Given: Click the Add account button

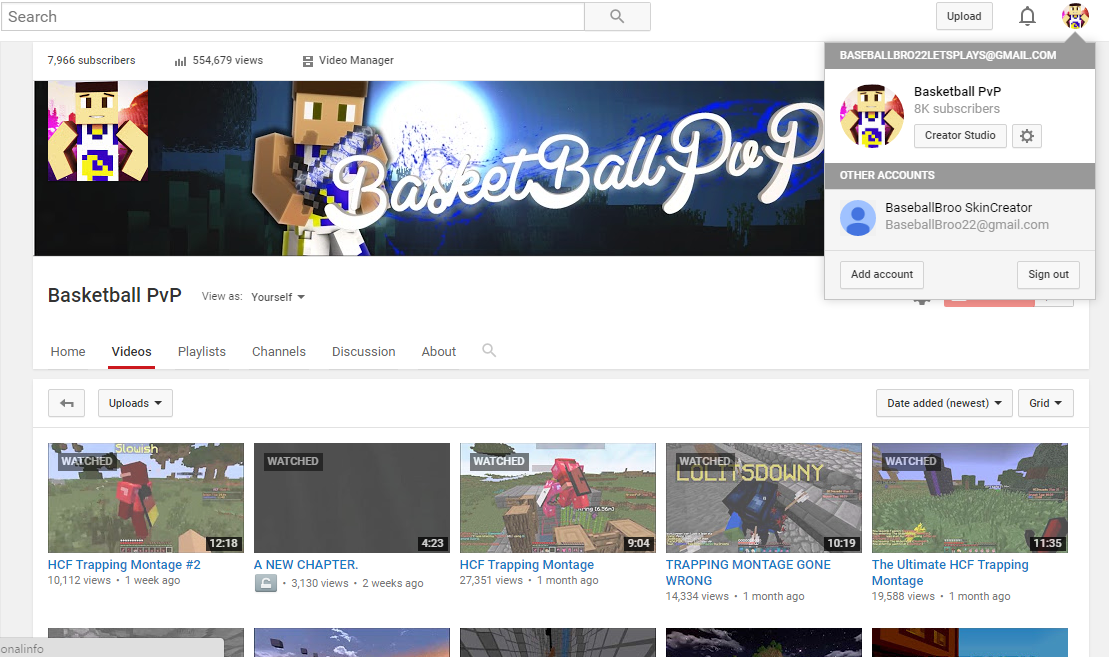Looking at the screenshot, I should (882, 274).
